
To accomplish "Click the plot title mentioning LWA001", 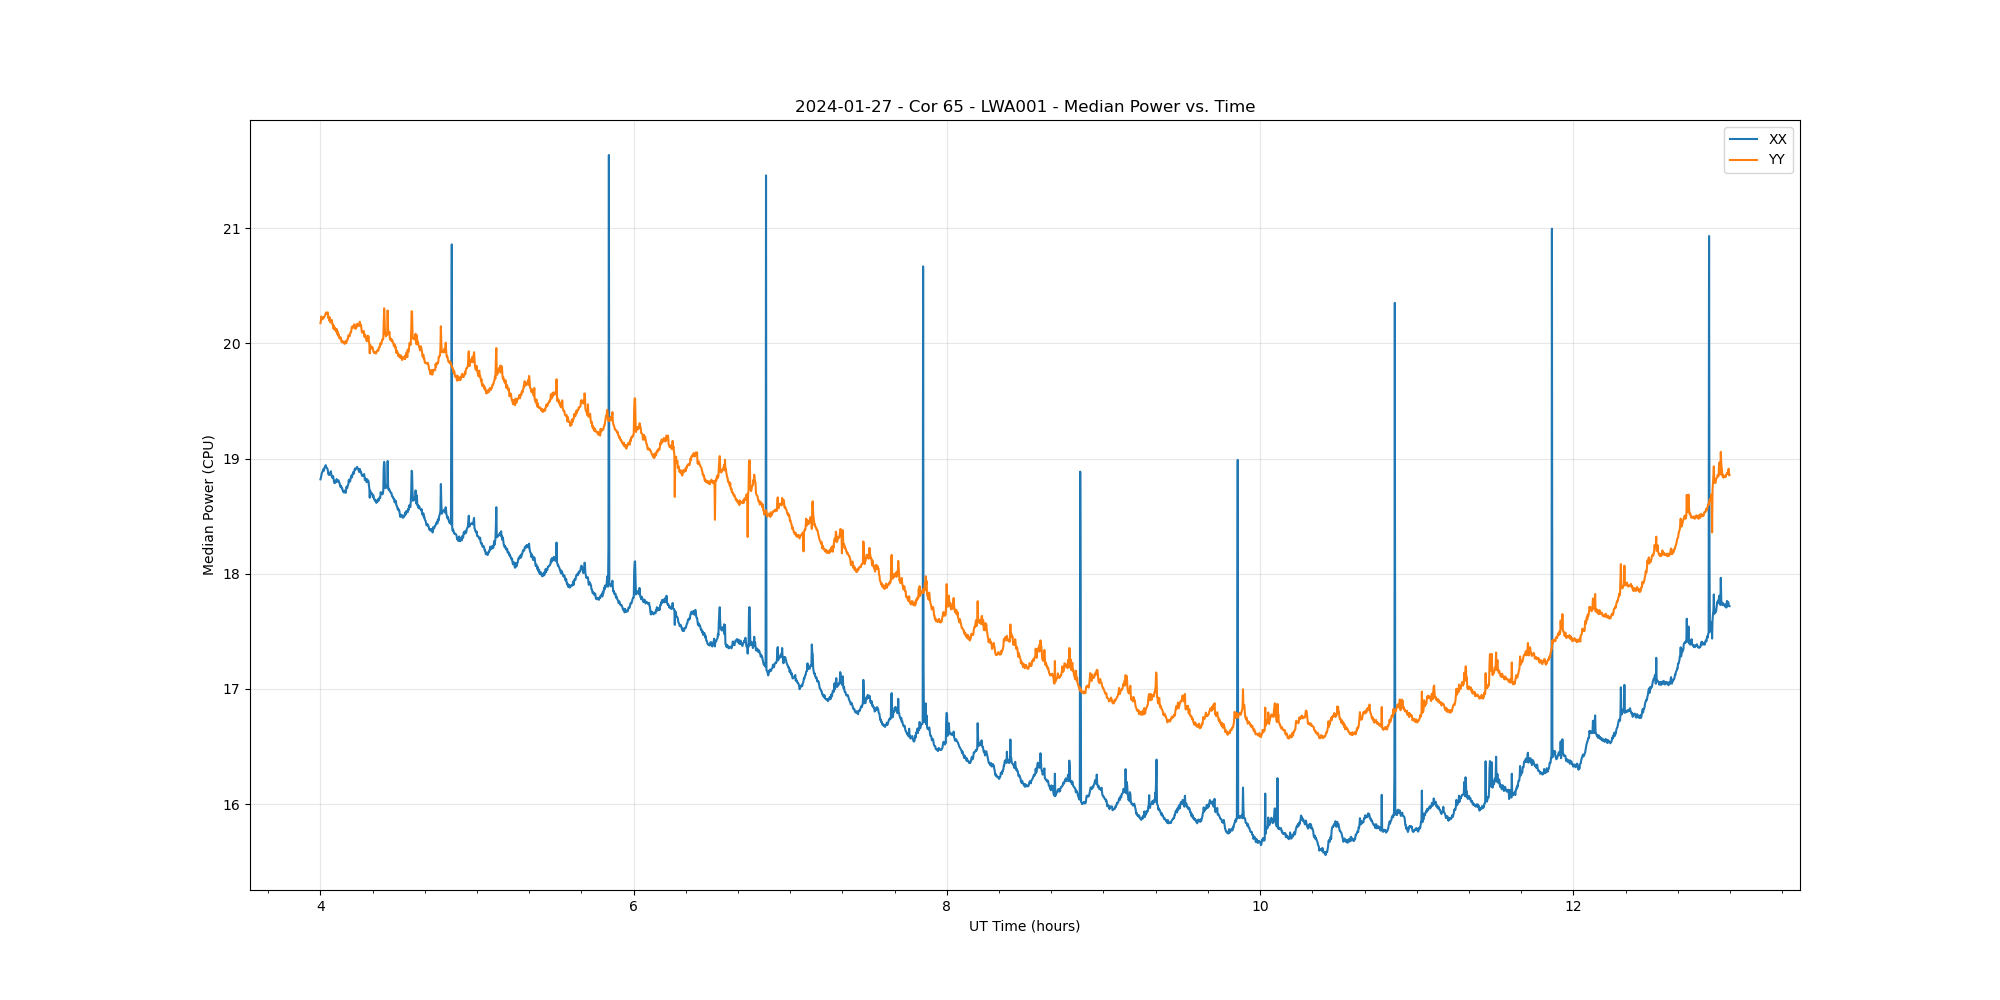I will (1024, 107).
